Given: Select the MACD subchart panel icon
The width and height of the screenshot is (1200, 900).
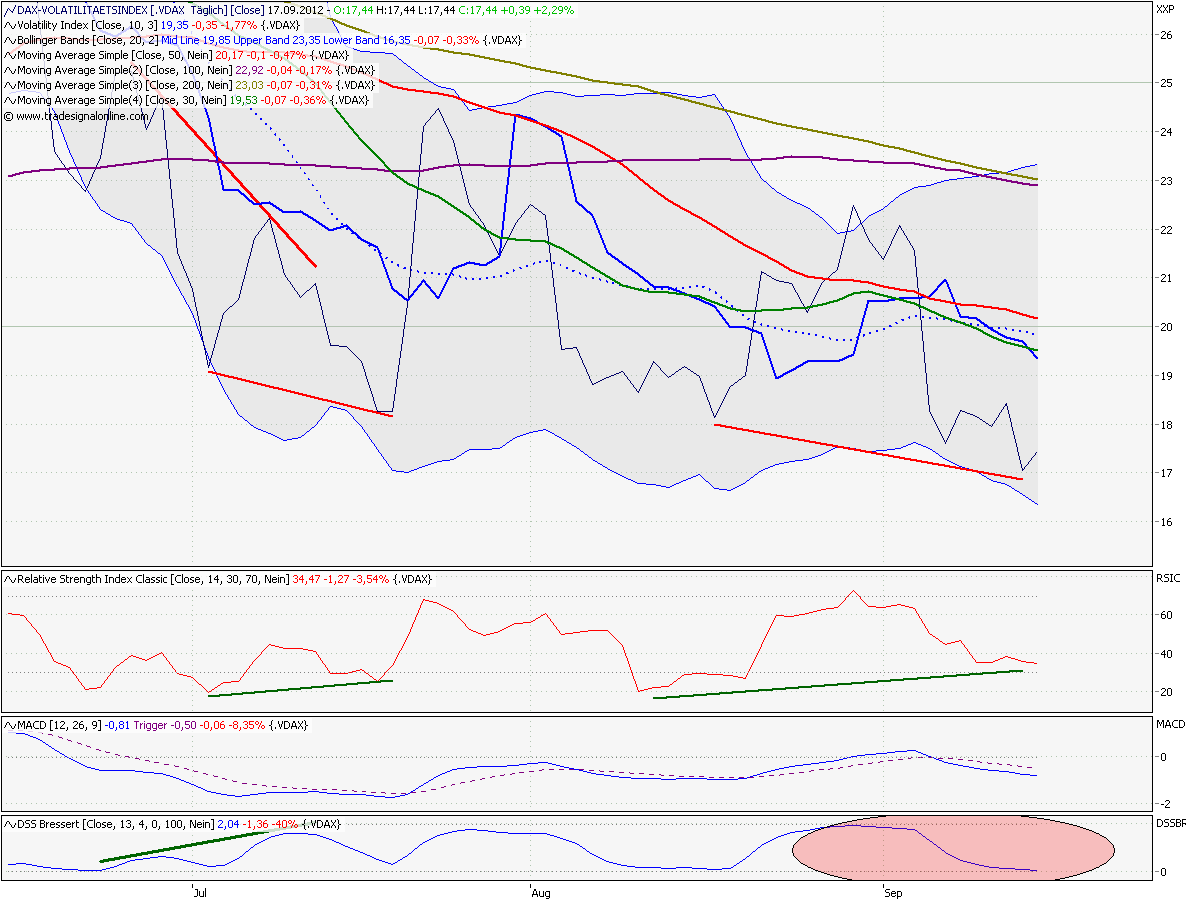Looking at the screenshot, I should tap(10, 722).
